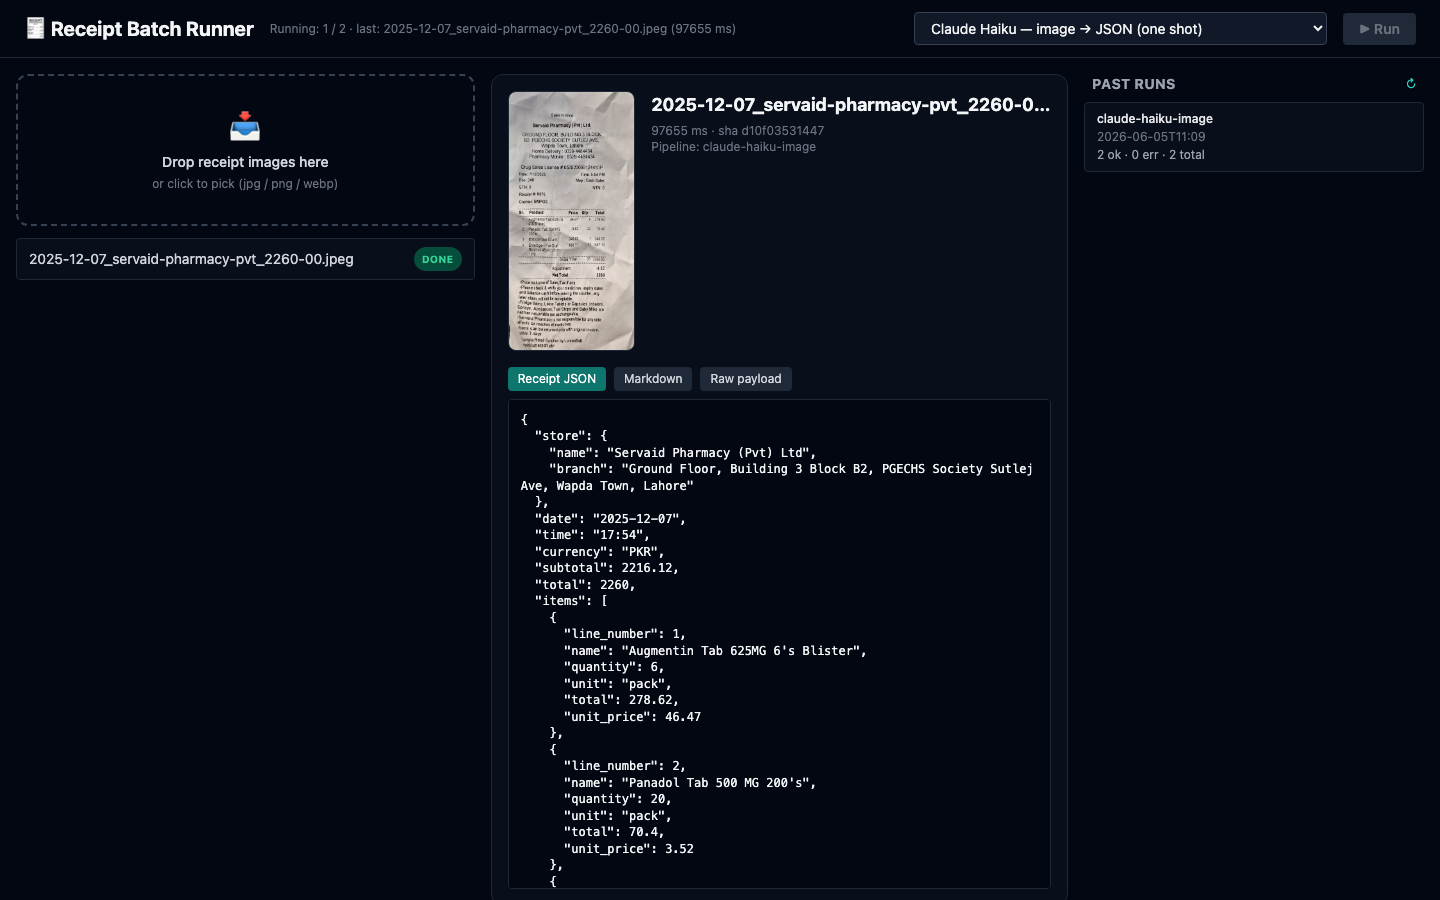Click the running status text in header
Viewport: 1440px width, 900px height.
tap(502, 29)
